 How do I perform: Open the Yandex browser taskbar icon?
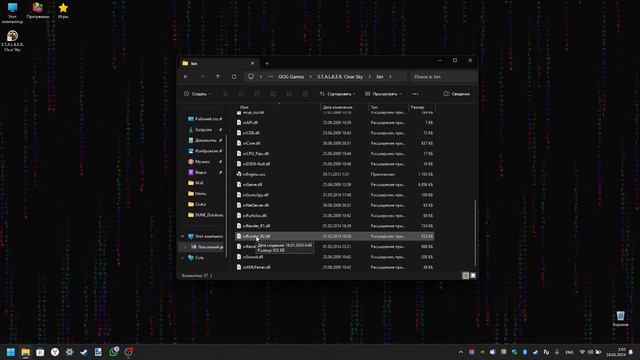55,352
